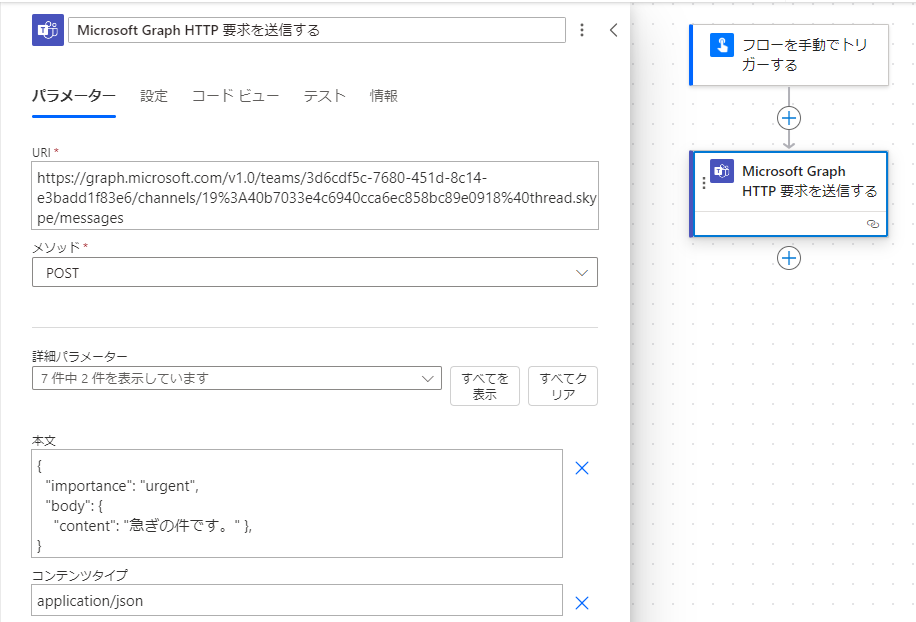Remove the 本文 parameter with its X

tap(582, 468)
